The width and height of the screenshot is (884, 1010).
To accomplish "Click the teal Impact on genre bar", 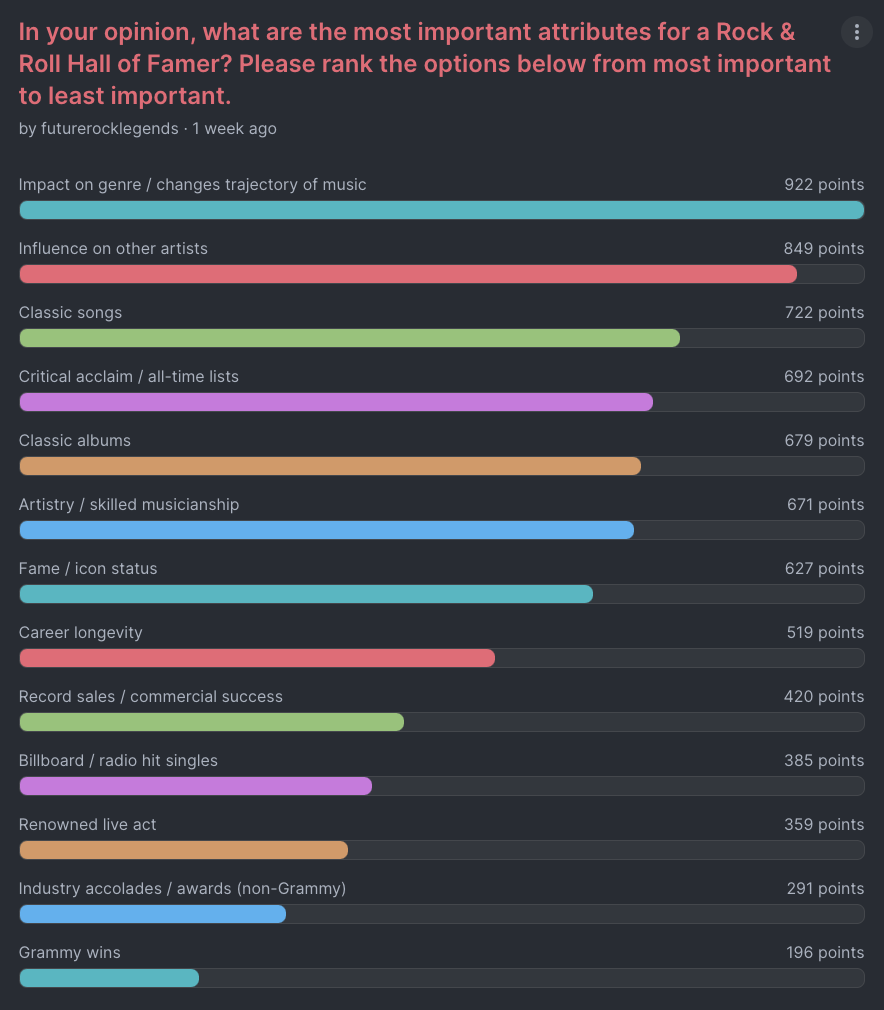I will click(x=440, y=210).
